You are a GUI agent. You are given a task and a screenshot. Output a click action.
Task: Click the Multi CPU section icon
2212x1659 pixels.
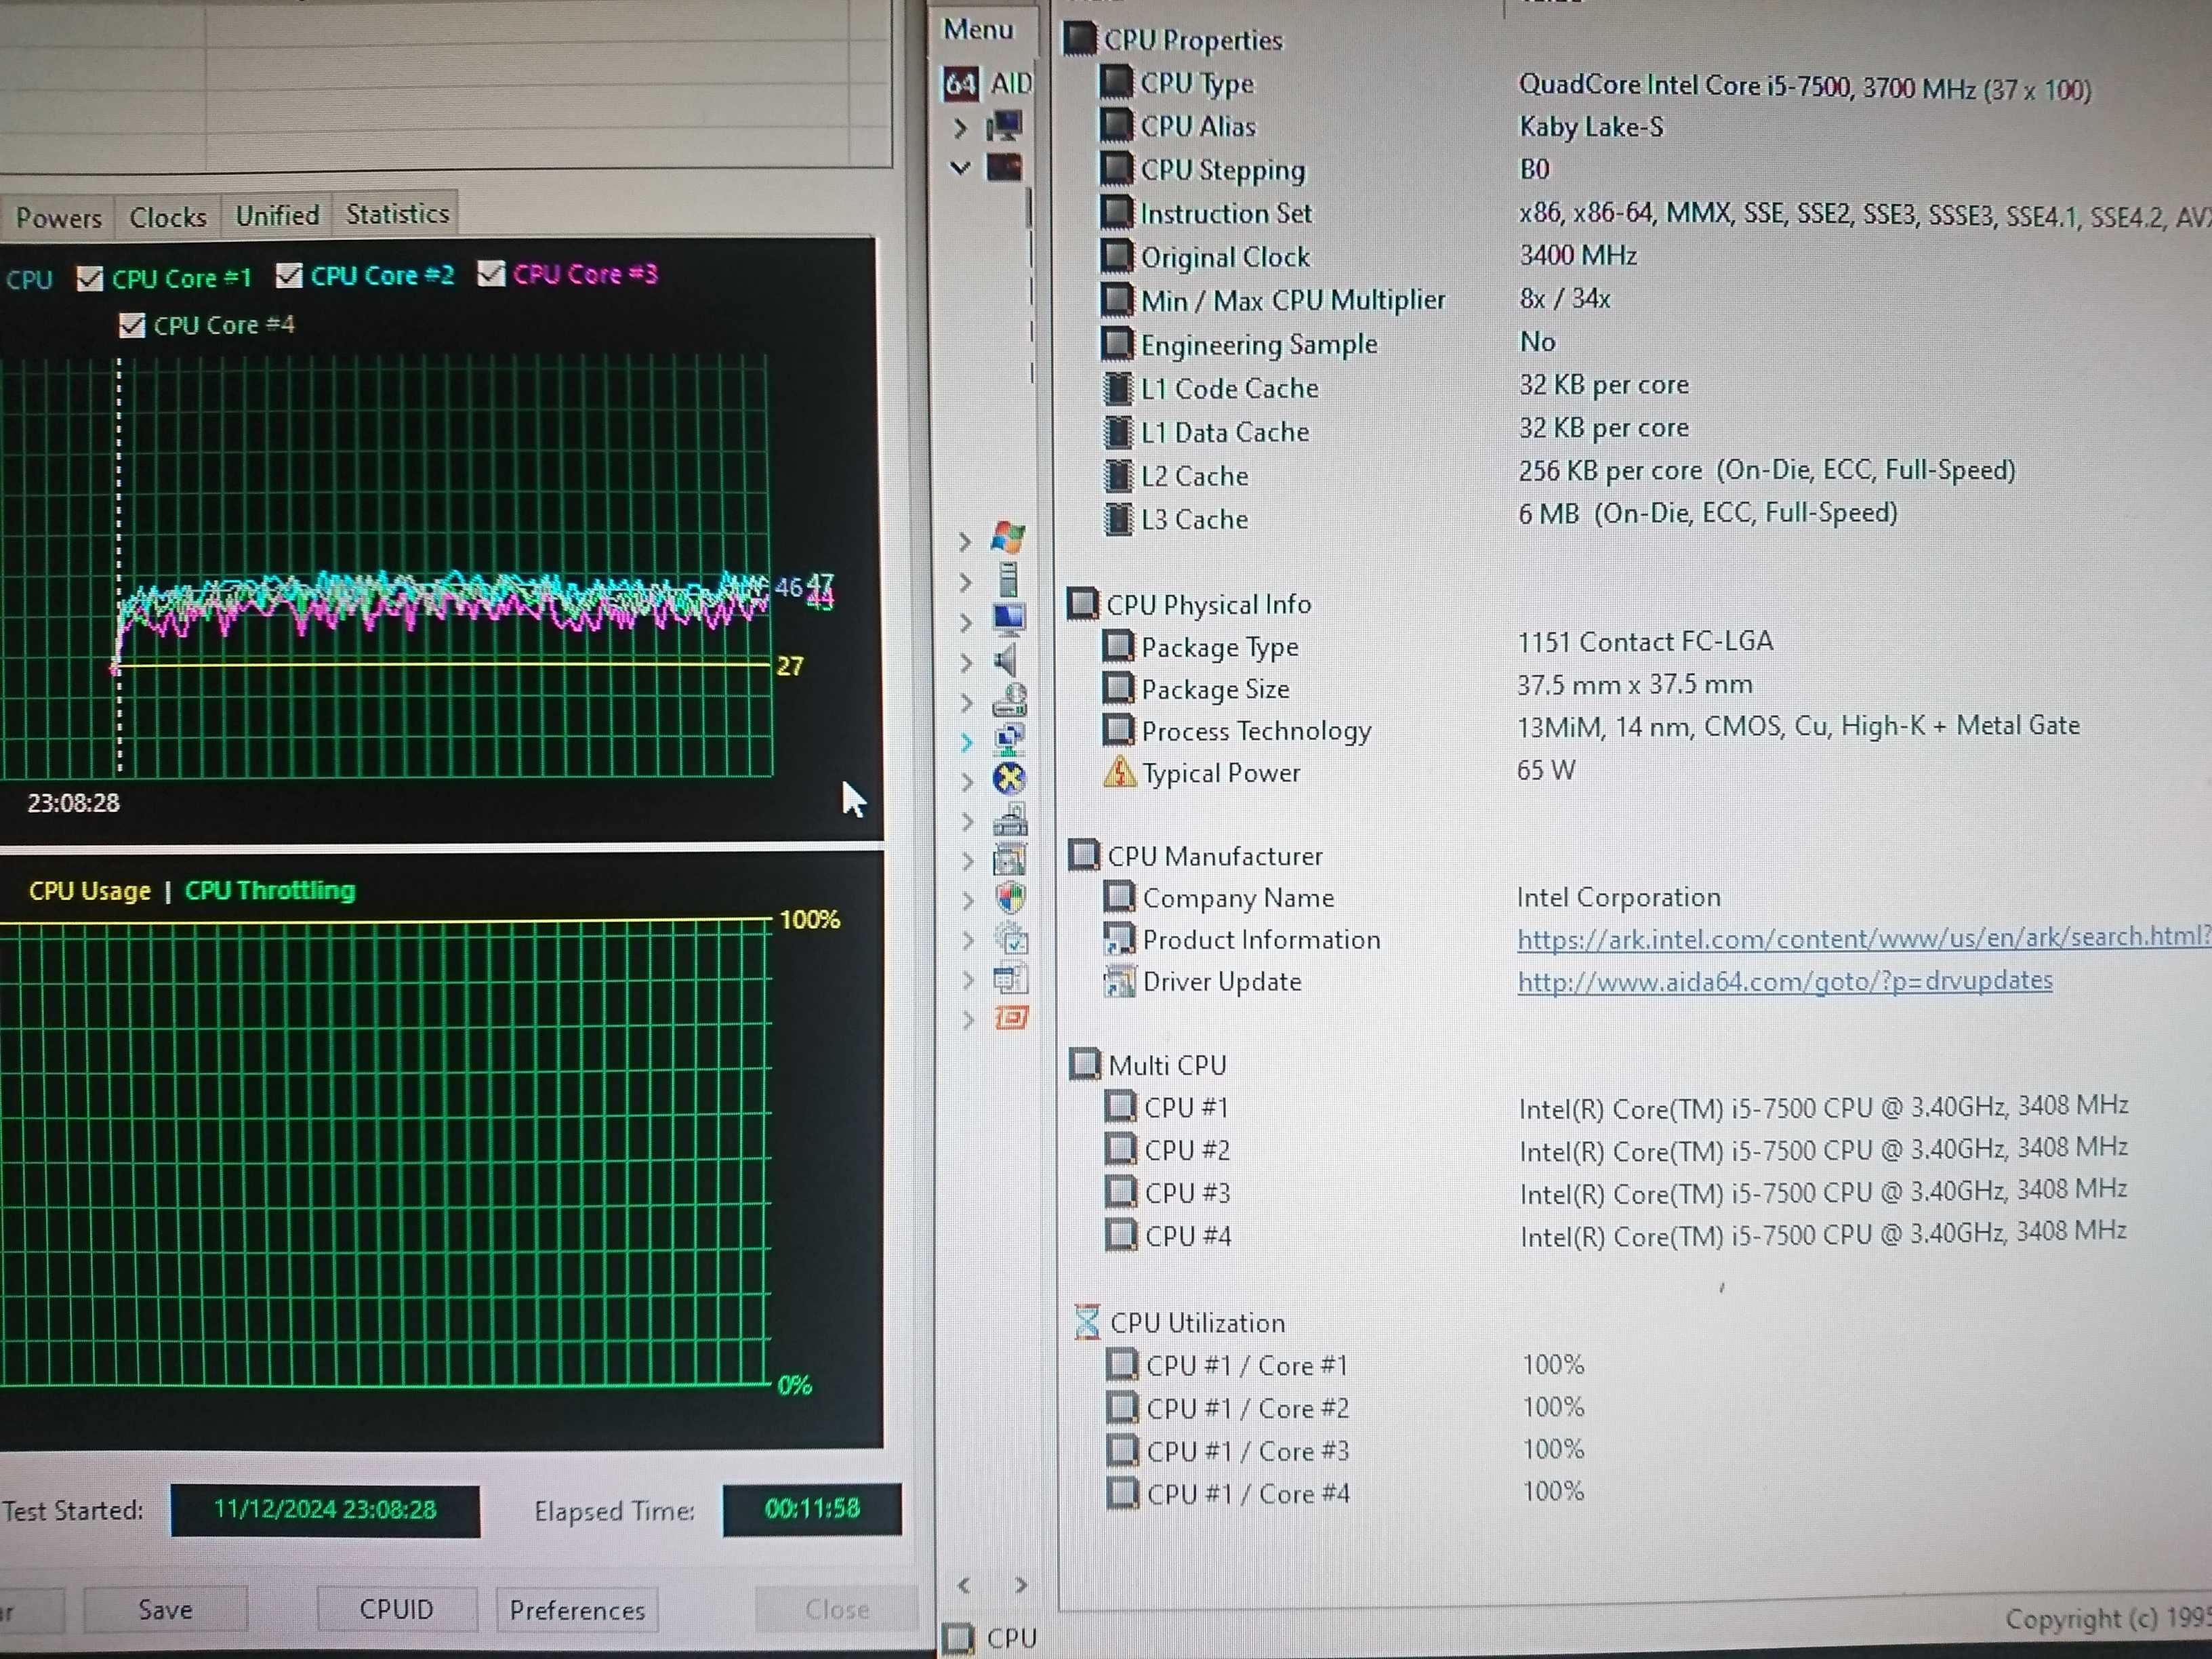[1085, 1064]
